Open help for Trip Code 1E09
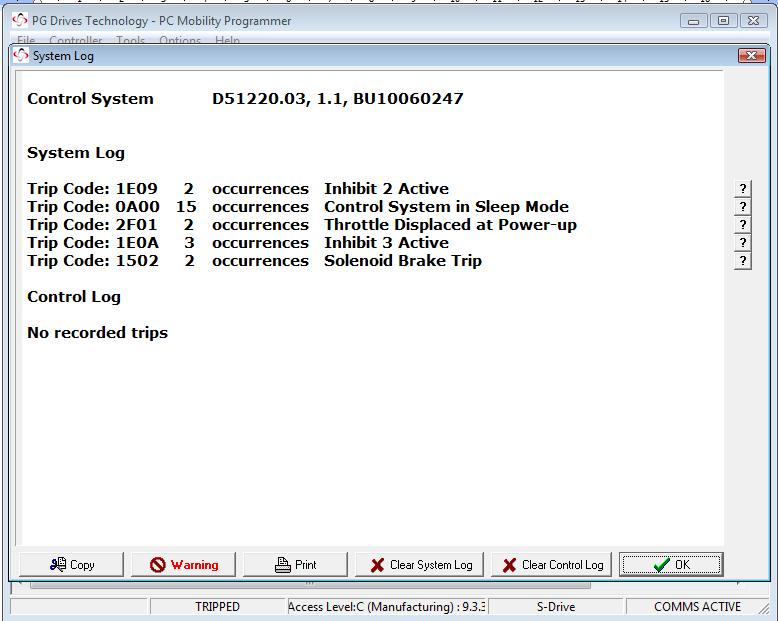 tap(742, 189)
